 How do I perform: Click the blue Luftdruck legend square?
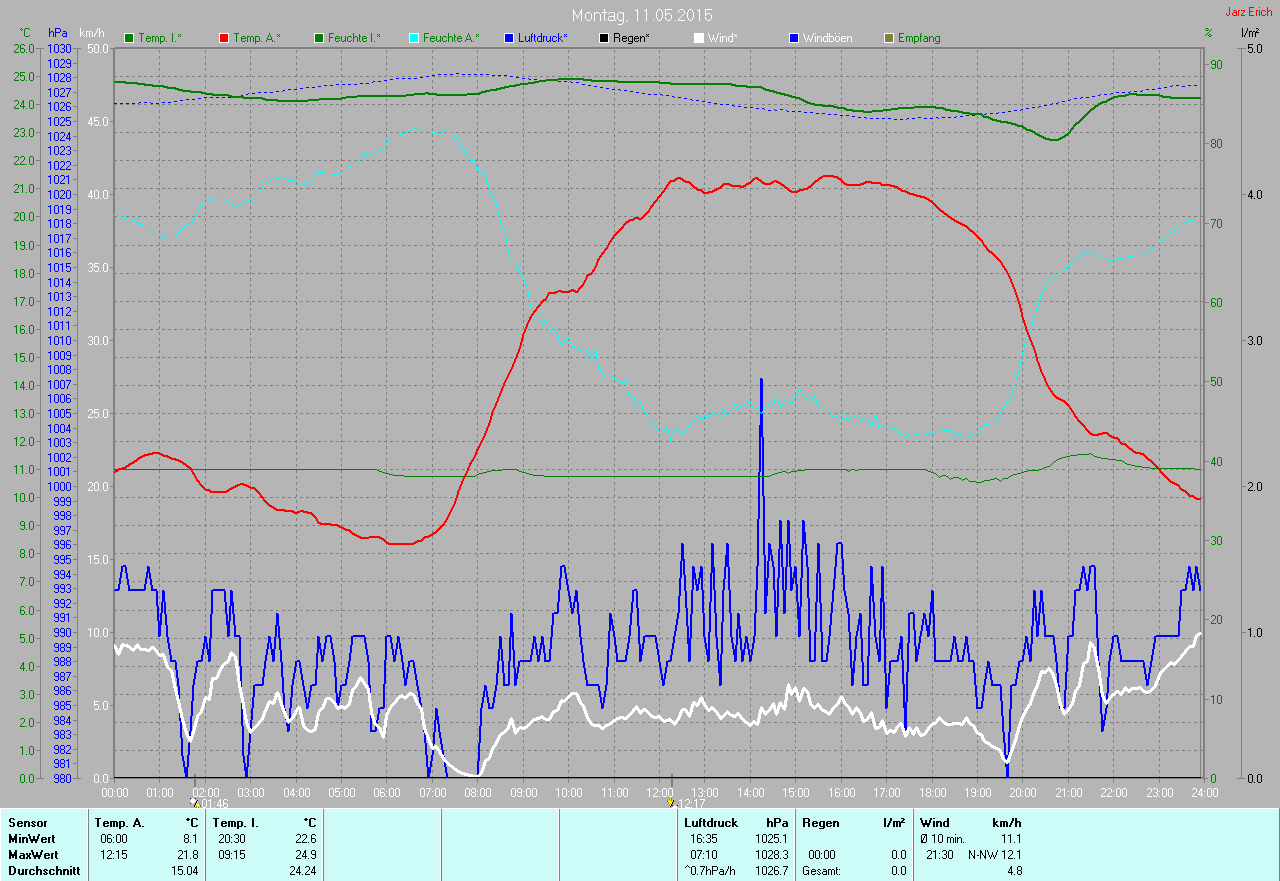click(508, 38)
